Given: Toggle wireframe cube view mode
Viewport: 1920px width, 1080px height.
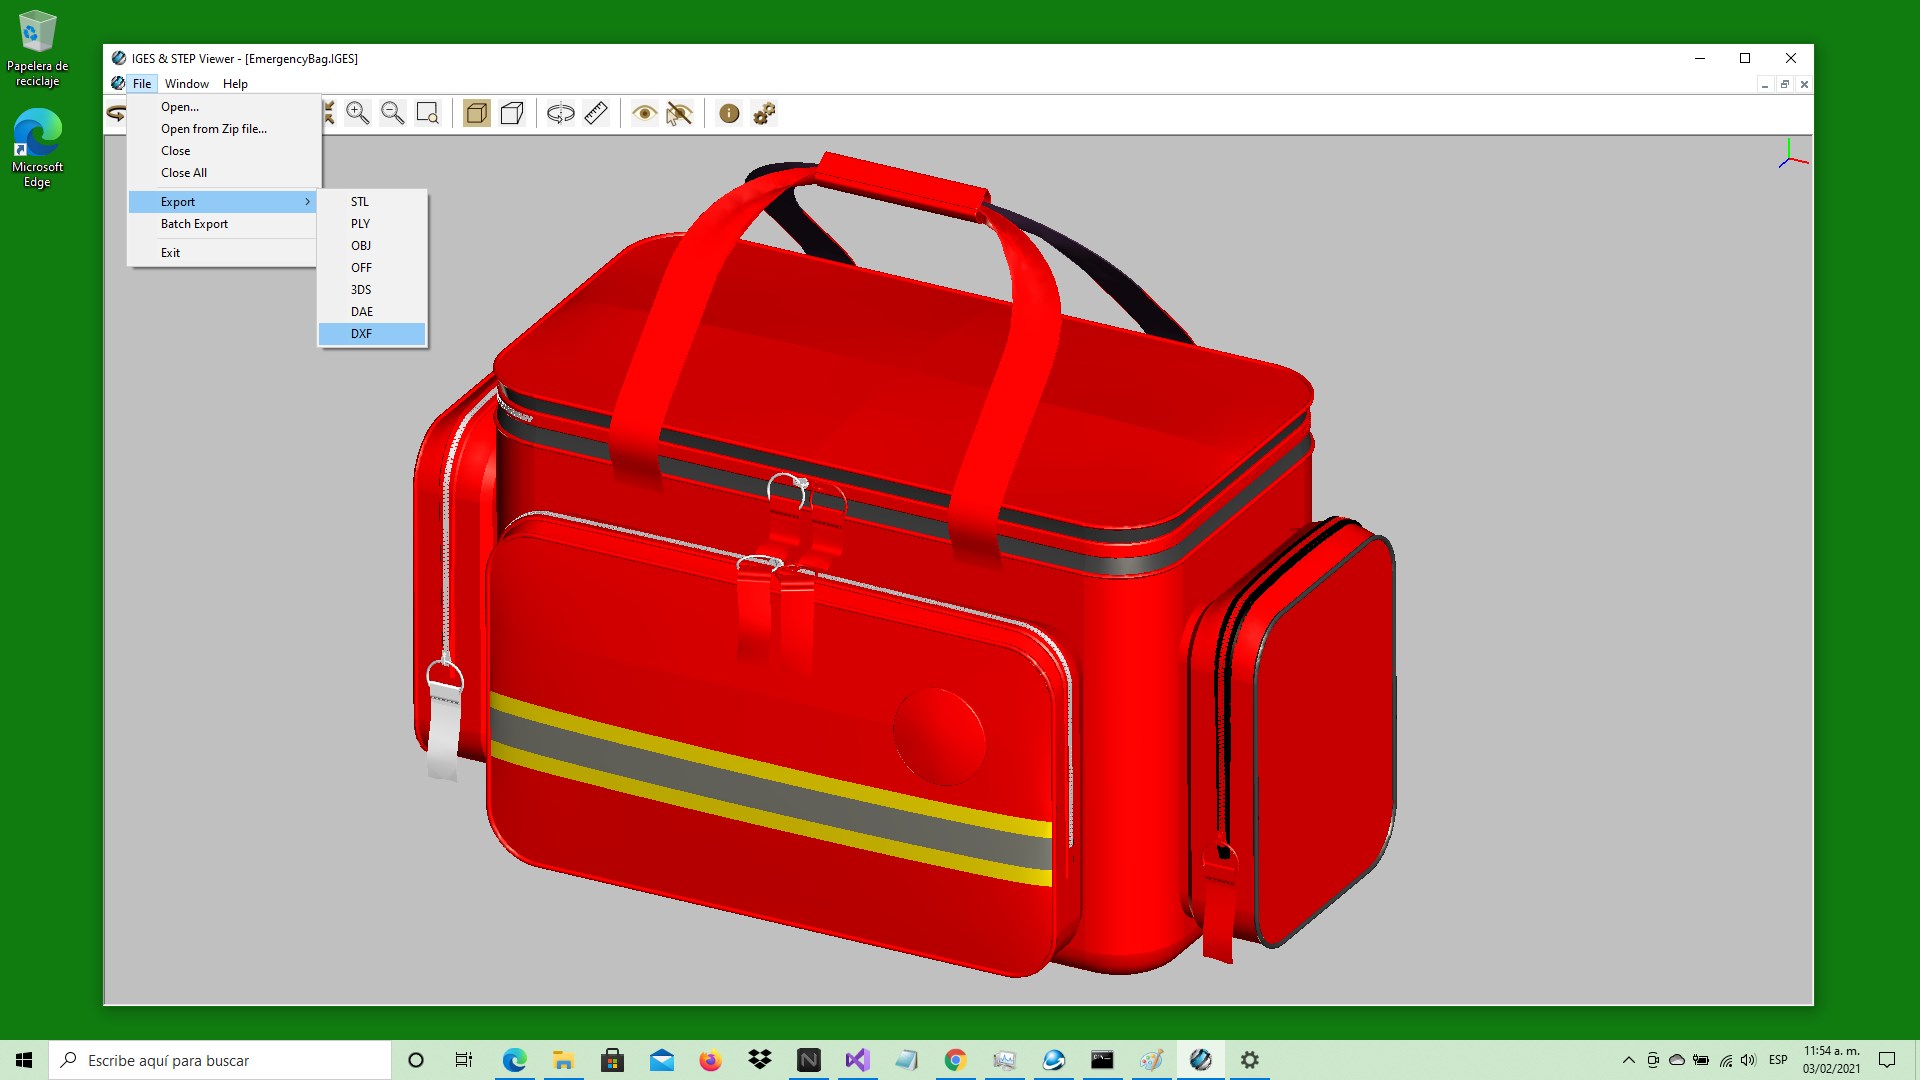Looking at the screenshot, I should click(512, 113).
